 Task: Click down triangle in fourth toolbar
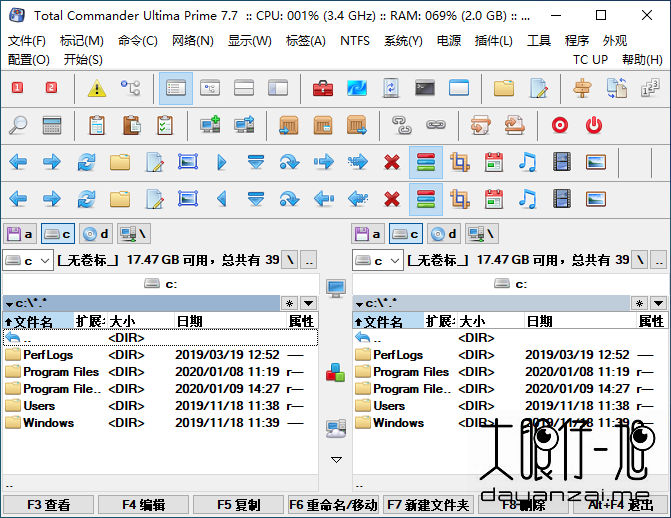tap(255, 199)
